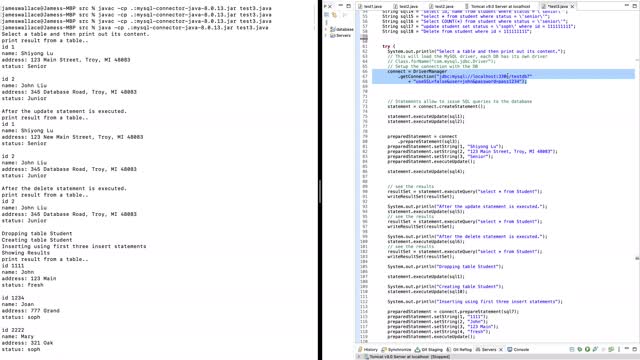The width and height of the screenshot is (640, 360).
Task: Click the 'id 1111' line in terminal
Action: coord(13,266)
